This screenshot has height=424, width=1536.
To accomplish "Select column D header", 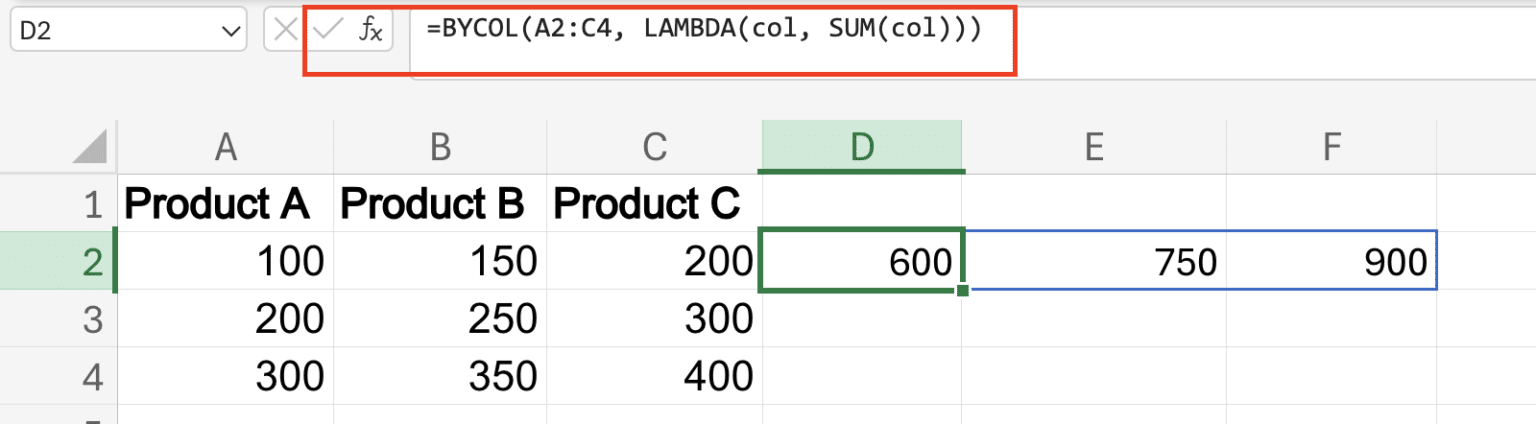I will pos(862,147).
